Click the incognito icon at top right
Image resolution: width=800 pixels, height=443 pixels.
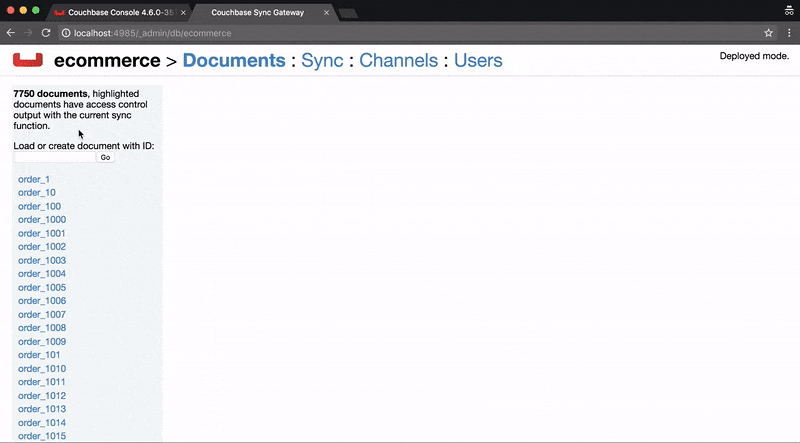click(789, 11)
